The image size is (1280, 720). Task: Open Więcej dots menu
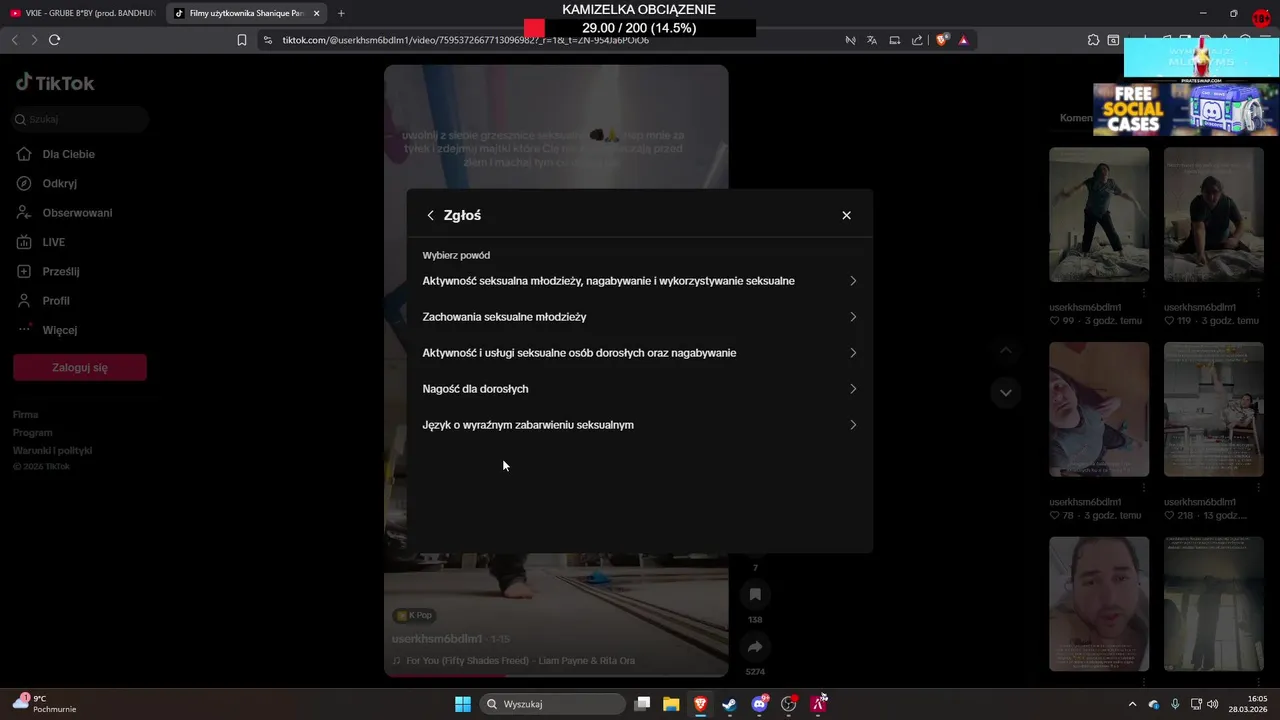[x=25, y=329]
